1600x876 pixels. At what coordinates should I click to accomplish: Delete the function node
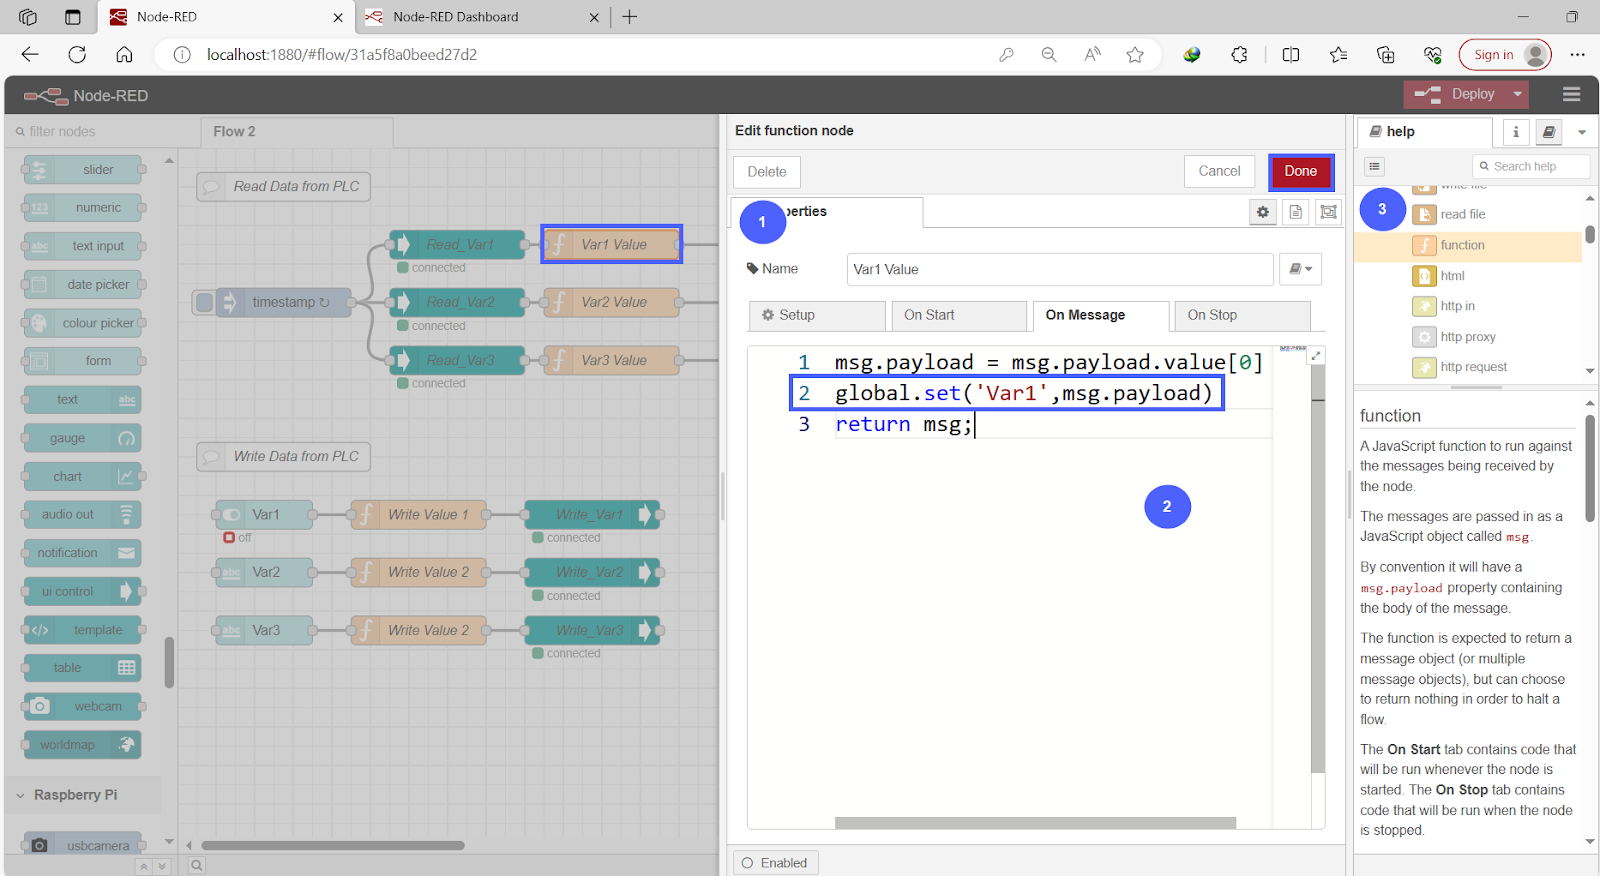(767, 172)
